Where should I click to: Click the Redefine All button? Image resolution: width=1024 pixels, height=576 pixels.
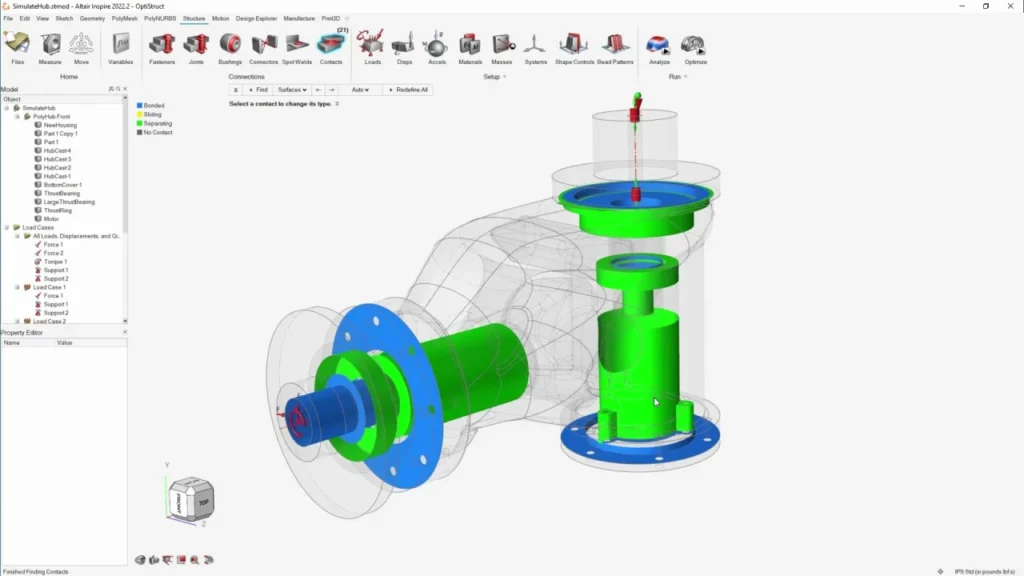(x=408, y=89)
